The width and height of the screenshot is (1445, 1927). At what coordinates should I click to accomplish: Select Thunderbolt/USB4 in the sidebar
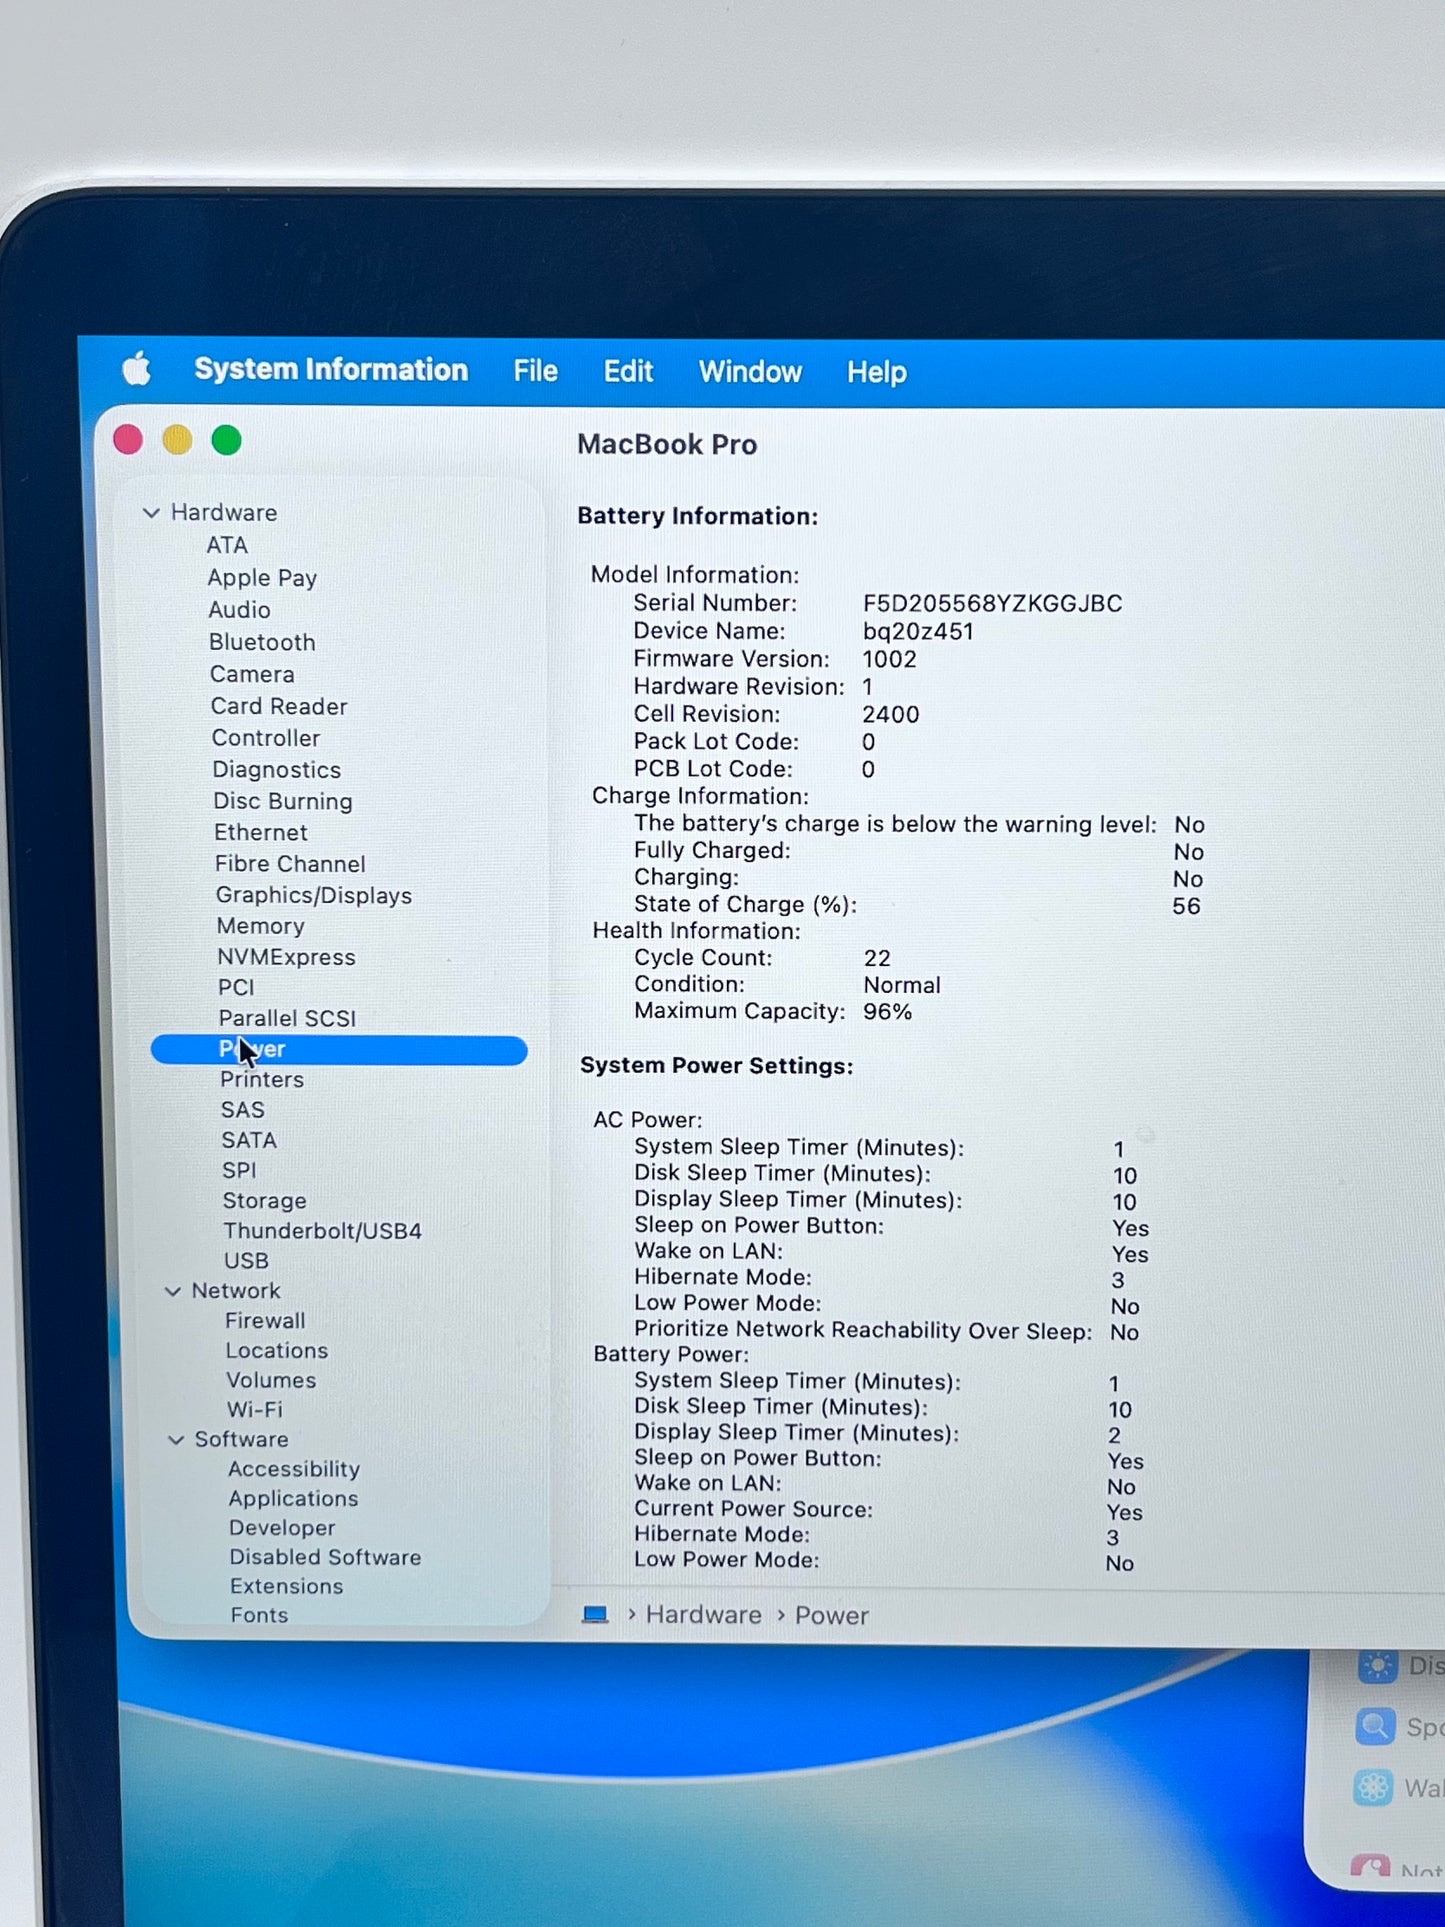click(323, 1231)
